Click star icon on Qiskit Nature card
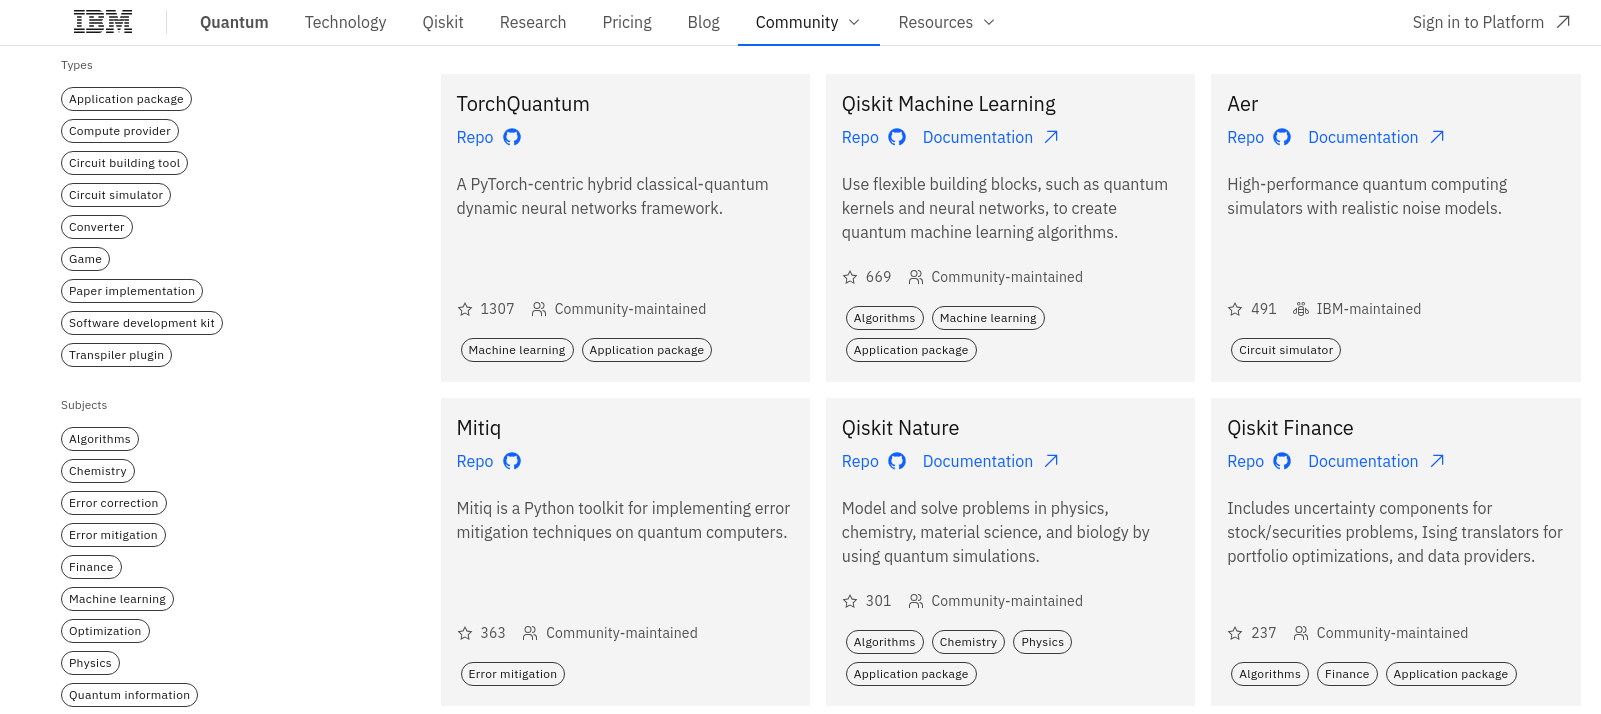1601x714 pixels. click(850, 602)
